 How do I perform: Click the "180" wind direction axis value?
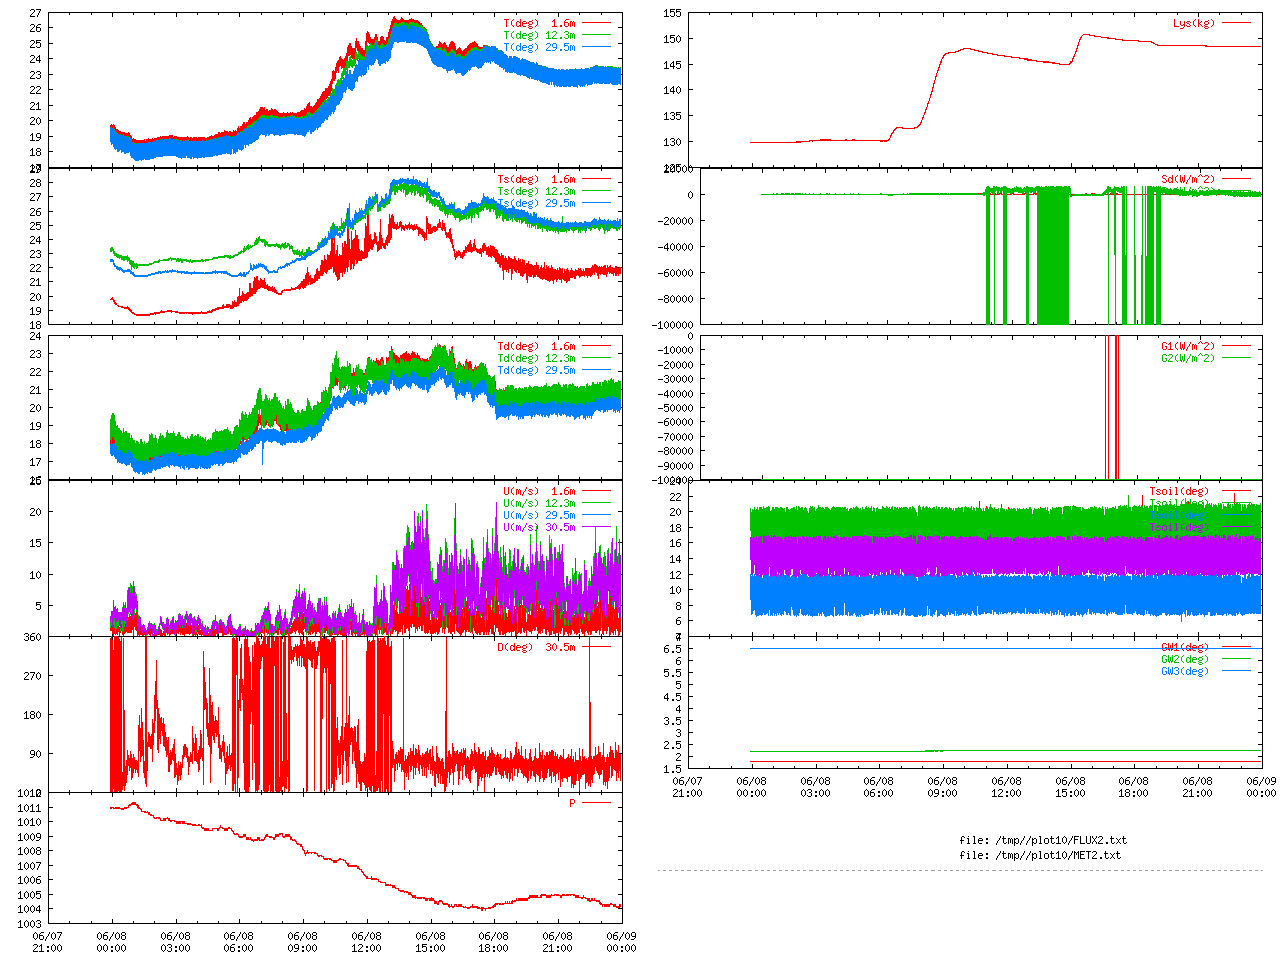[32, 715]
